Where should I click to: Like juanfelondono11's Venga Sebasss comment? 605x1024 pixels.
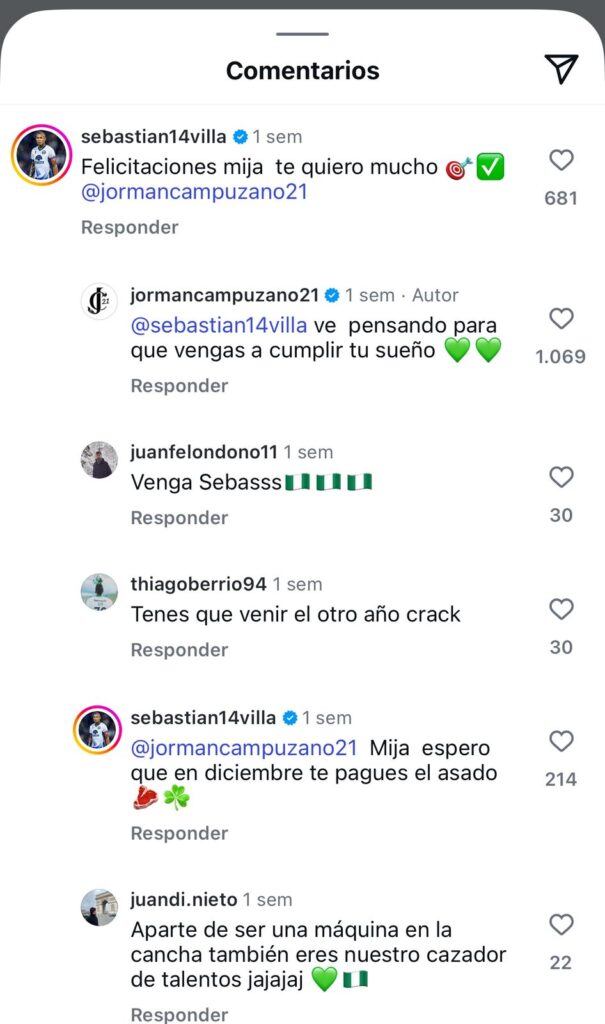561,477
